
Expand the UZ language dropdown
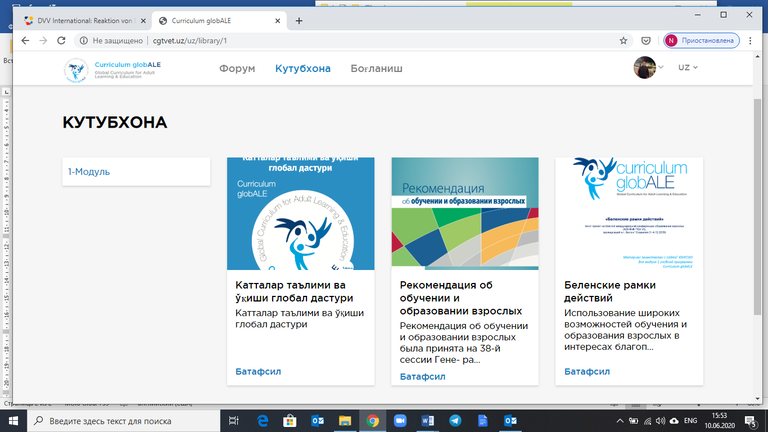pos(687,68)
